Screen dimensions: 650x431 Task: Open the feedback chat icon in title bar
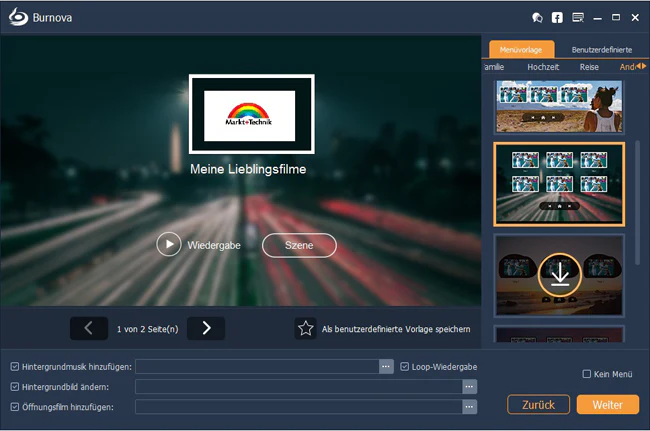tap(537, 18)
